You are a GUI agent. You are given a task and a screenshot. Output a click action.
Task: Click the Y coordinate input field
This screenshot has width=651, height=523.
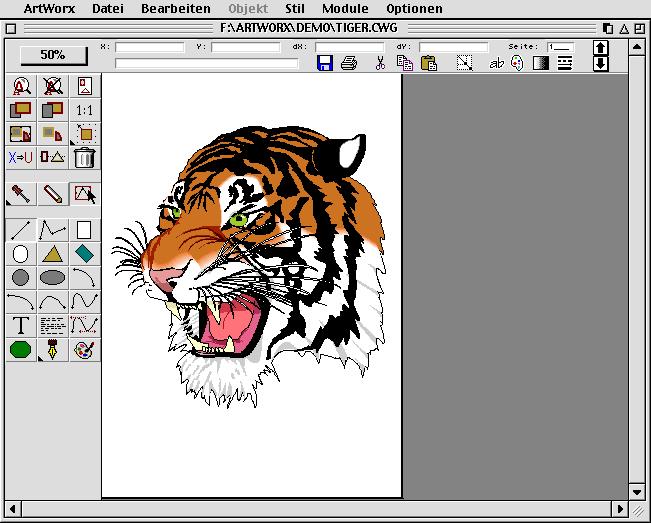[246, 47]
